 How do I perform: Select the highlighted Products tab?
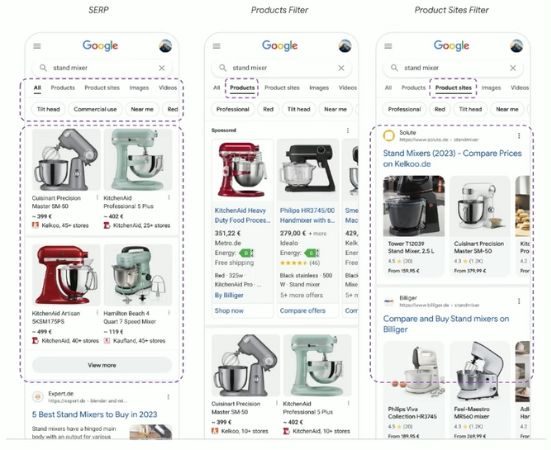[x=242, y=88]
